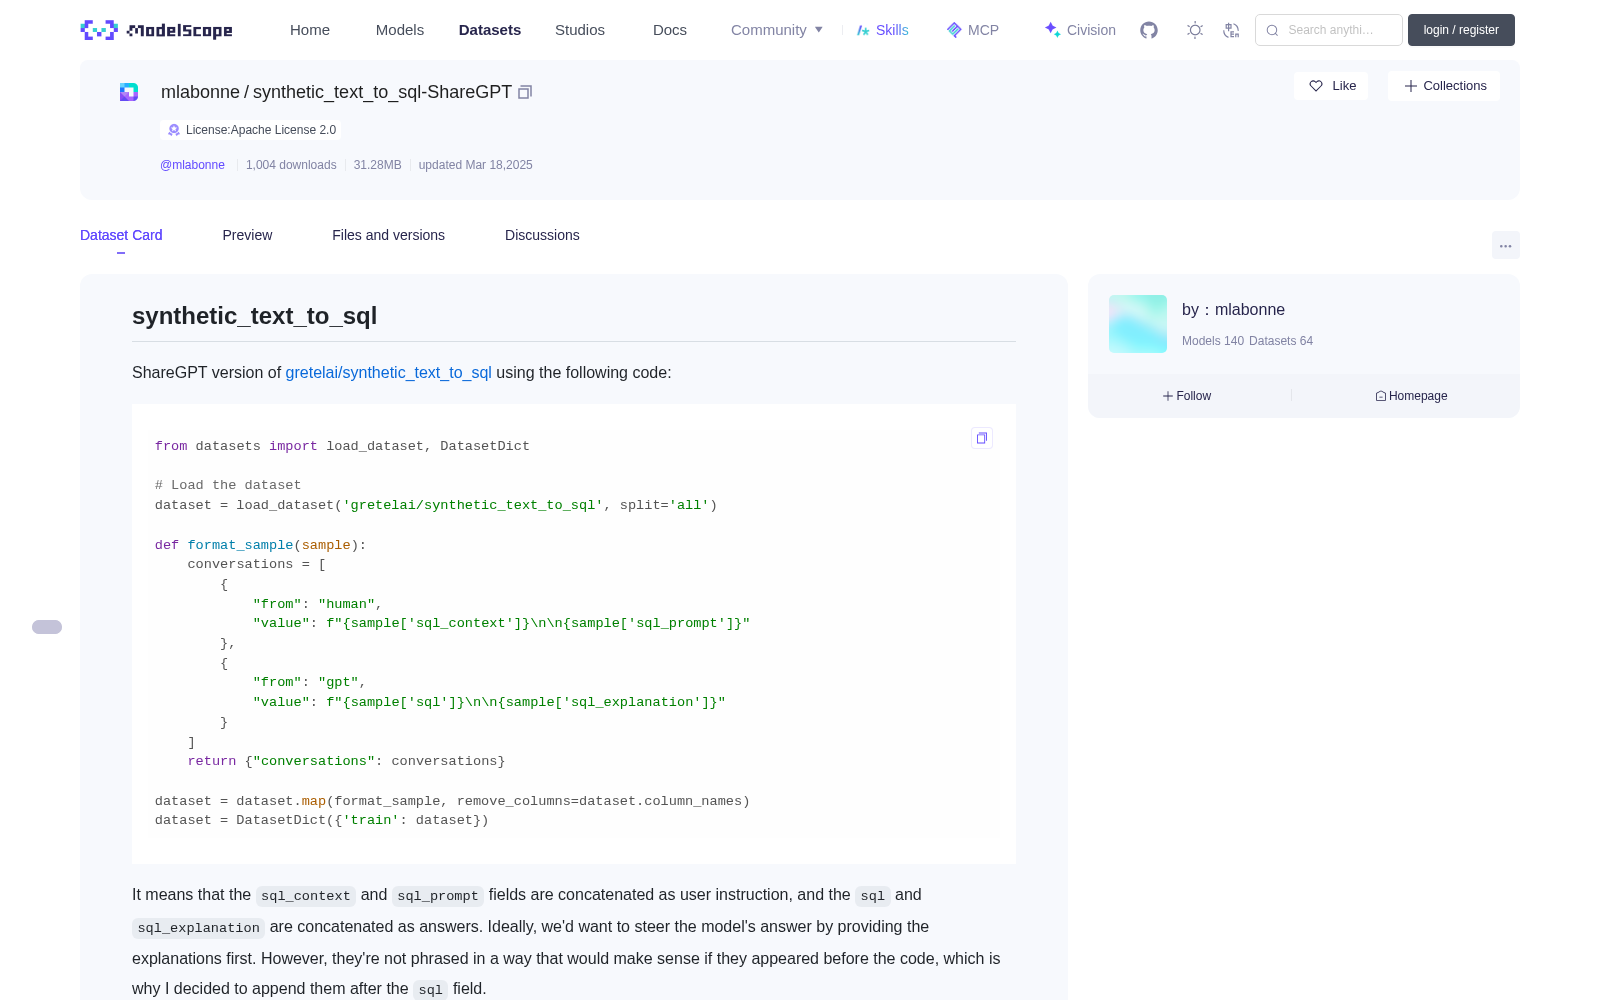Switch to the Preview tab

(247, 235)
